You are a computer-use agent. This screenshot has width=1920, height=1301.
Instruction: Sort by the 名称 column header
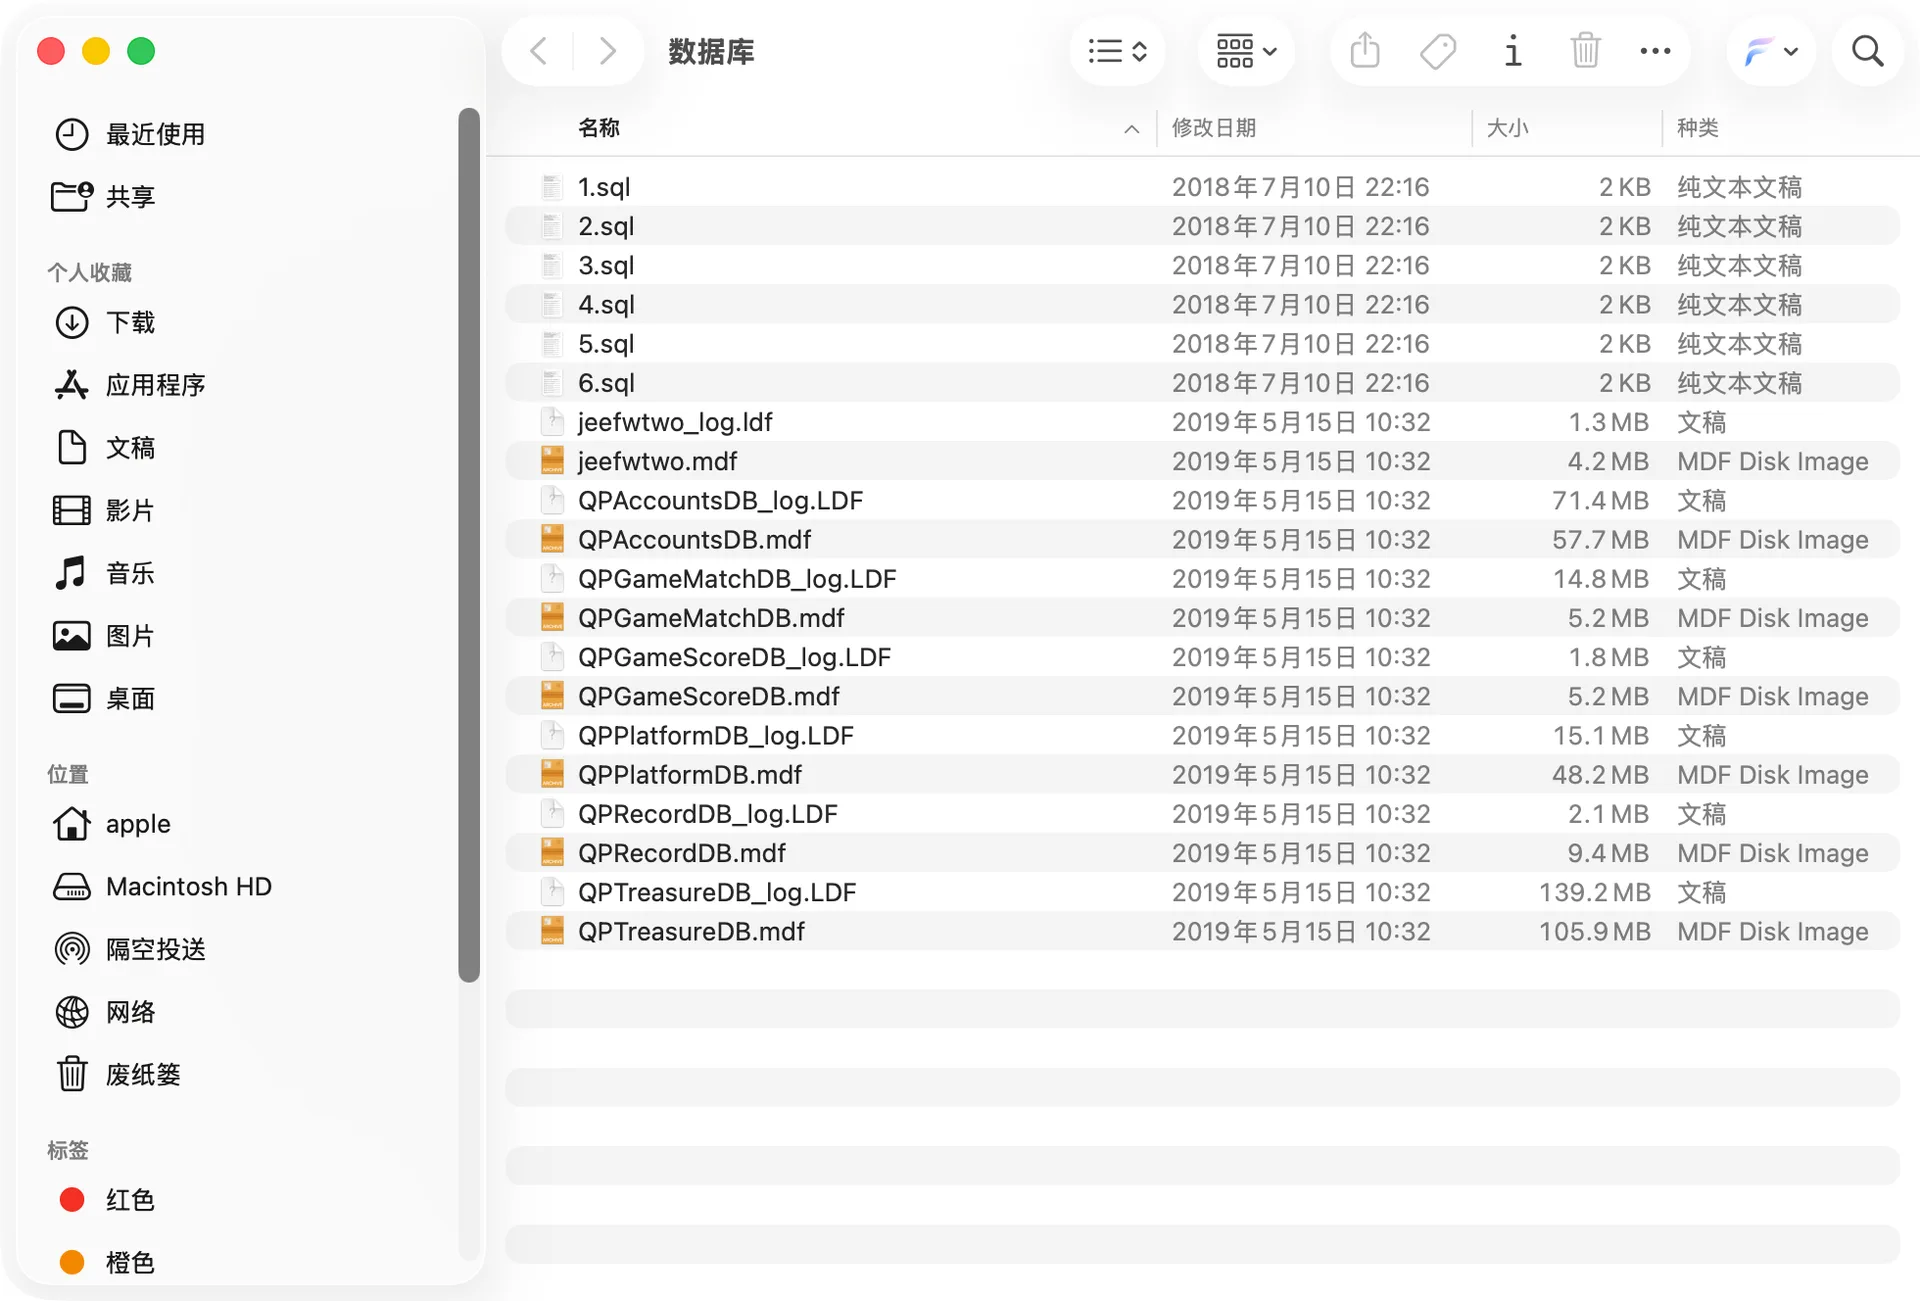point(599,128)
